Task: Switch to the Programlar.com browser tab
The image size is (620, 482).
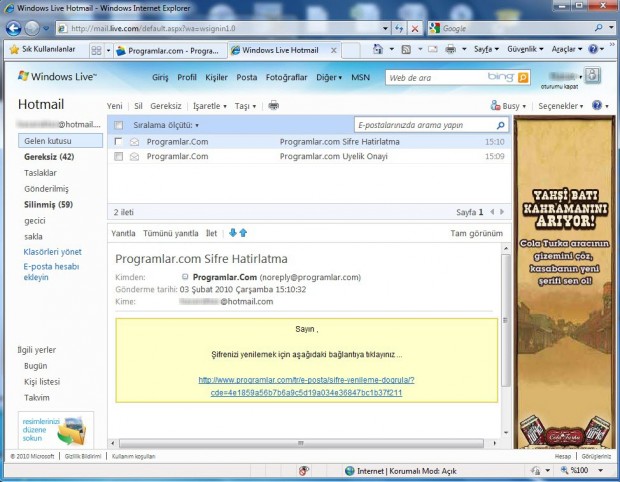Action: tap(170, 51)
